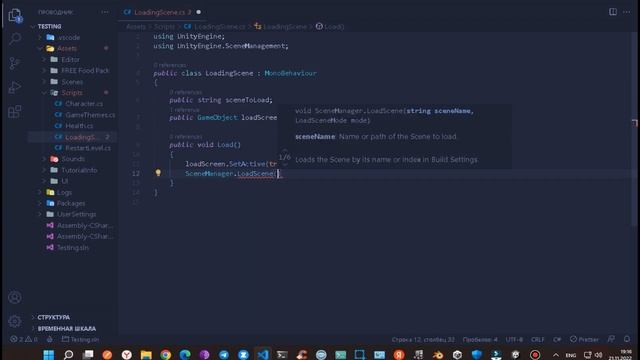The width and height of the screenshot is (640, 360).
Task: Change UTF-8 encoding in status bar
Action: click(514, 339)
